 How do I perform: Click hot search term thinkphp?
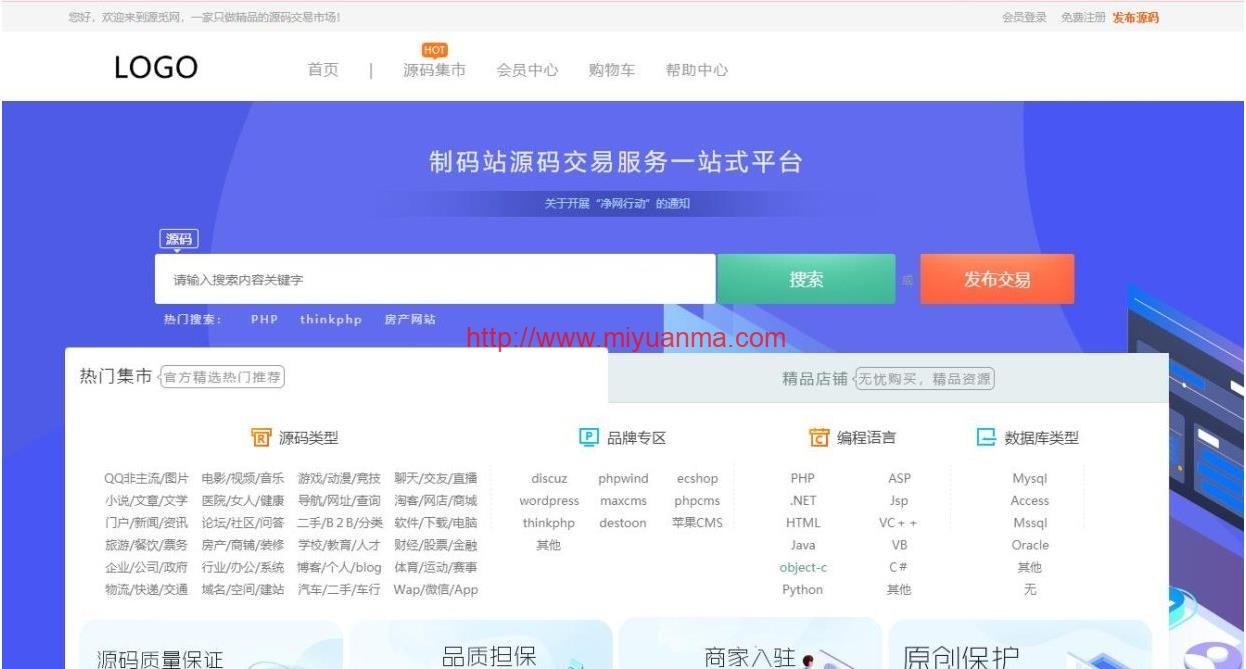pos(330,320)
